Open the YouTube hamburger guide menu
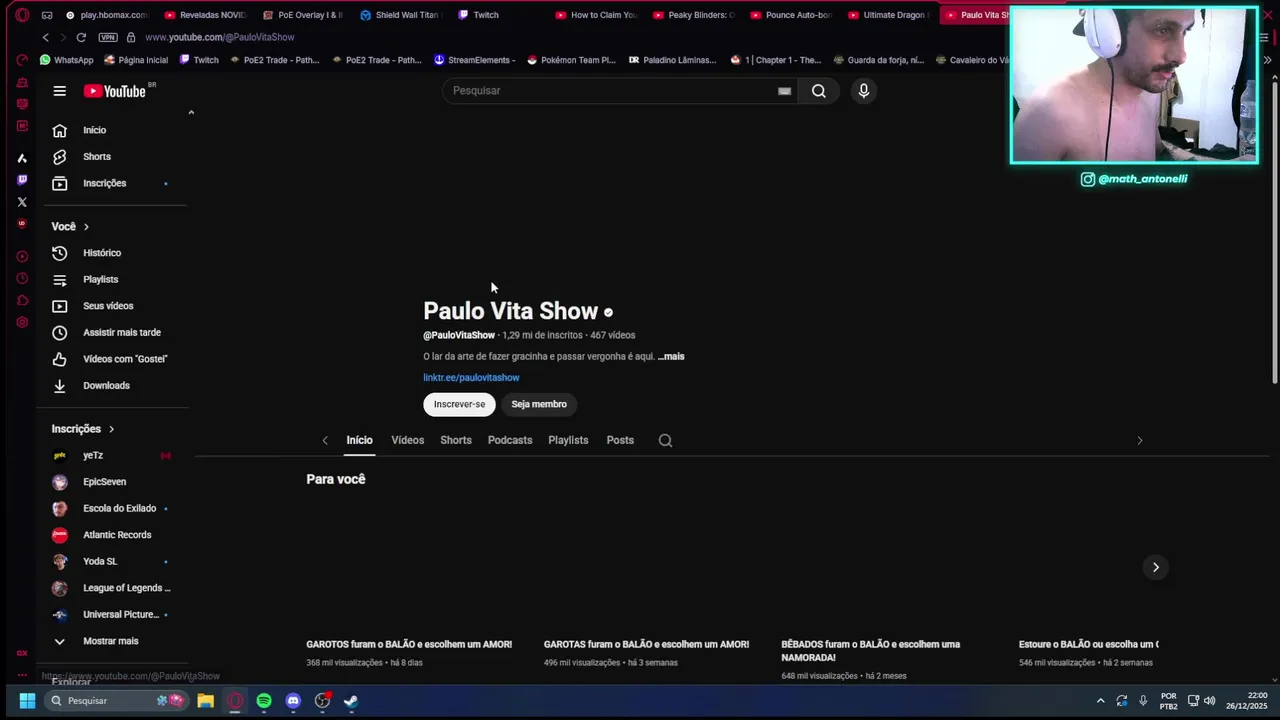The width and height of the screenshot is (1280, 720). click(x=59, y=91)
